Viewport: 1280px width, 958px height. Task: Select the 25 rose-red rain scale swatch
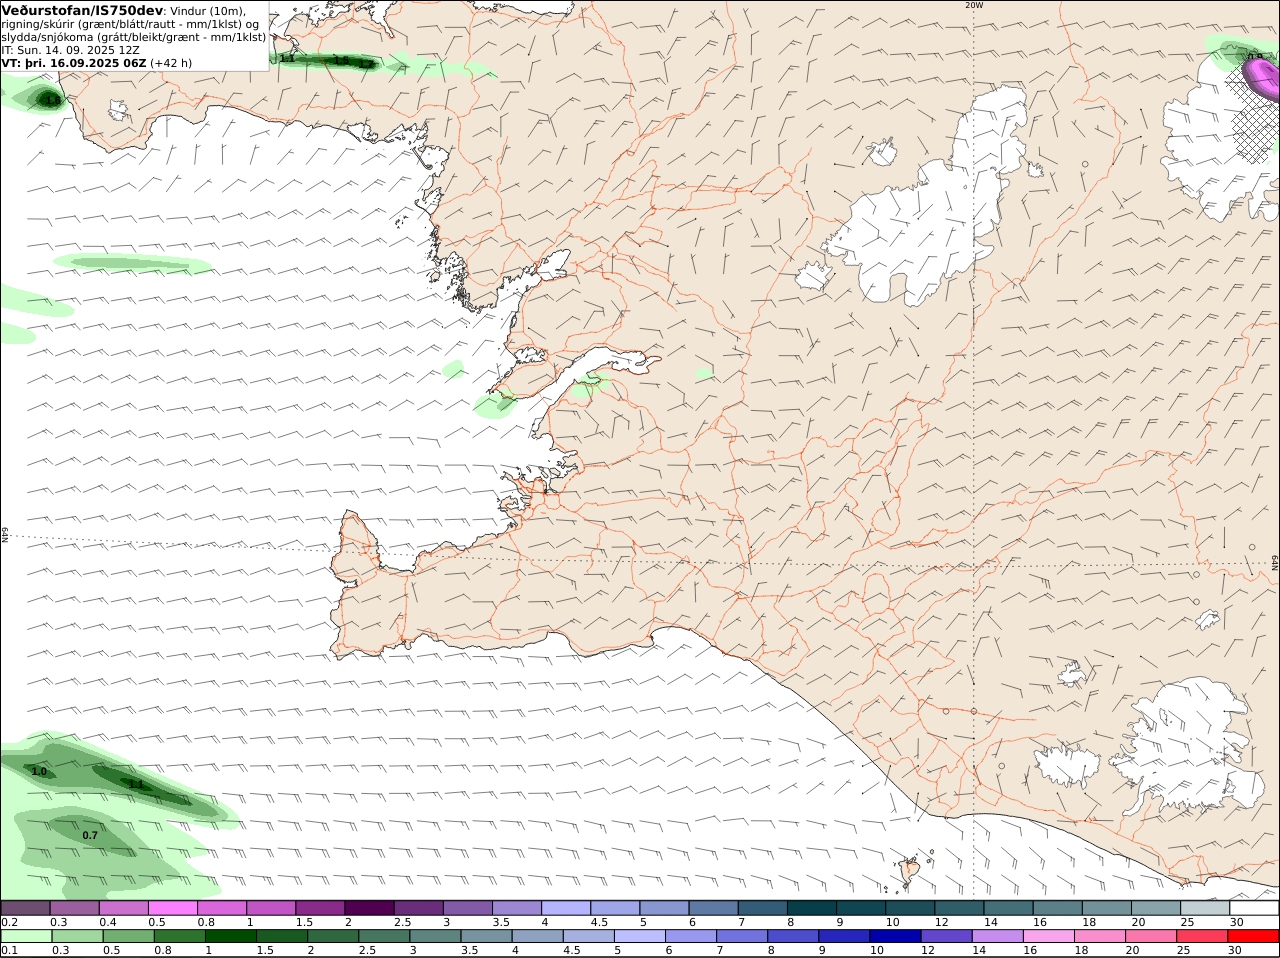[x=1203, y=936]
